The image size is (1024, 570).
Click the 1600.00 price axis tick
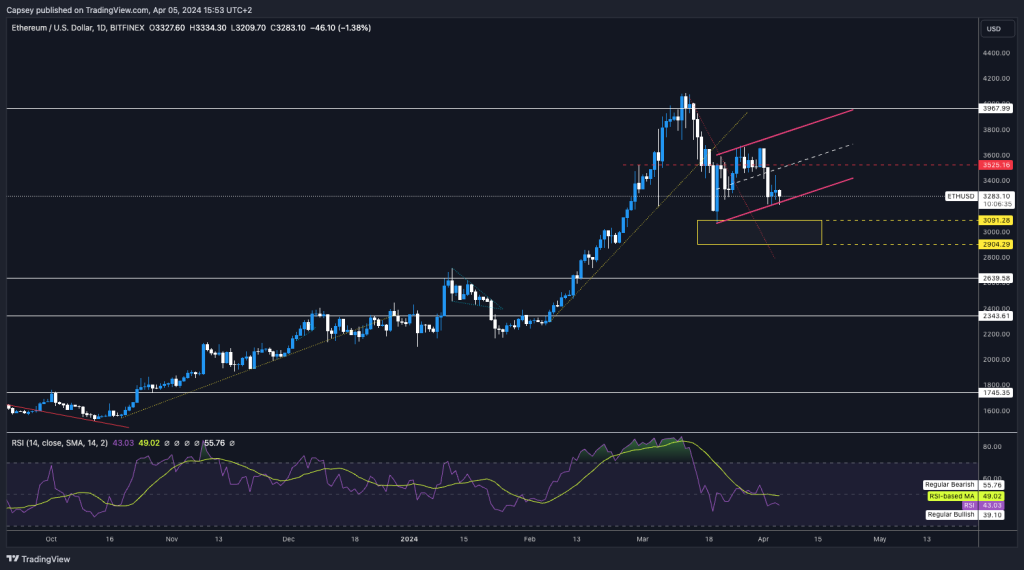(996, 411)
